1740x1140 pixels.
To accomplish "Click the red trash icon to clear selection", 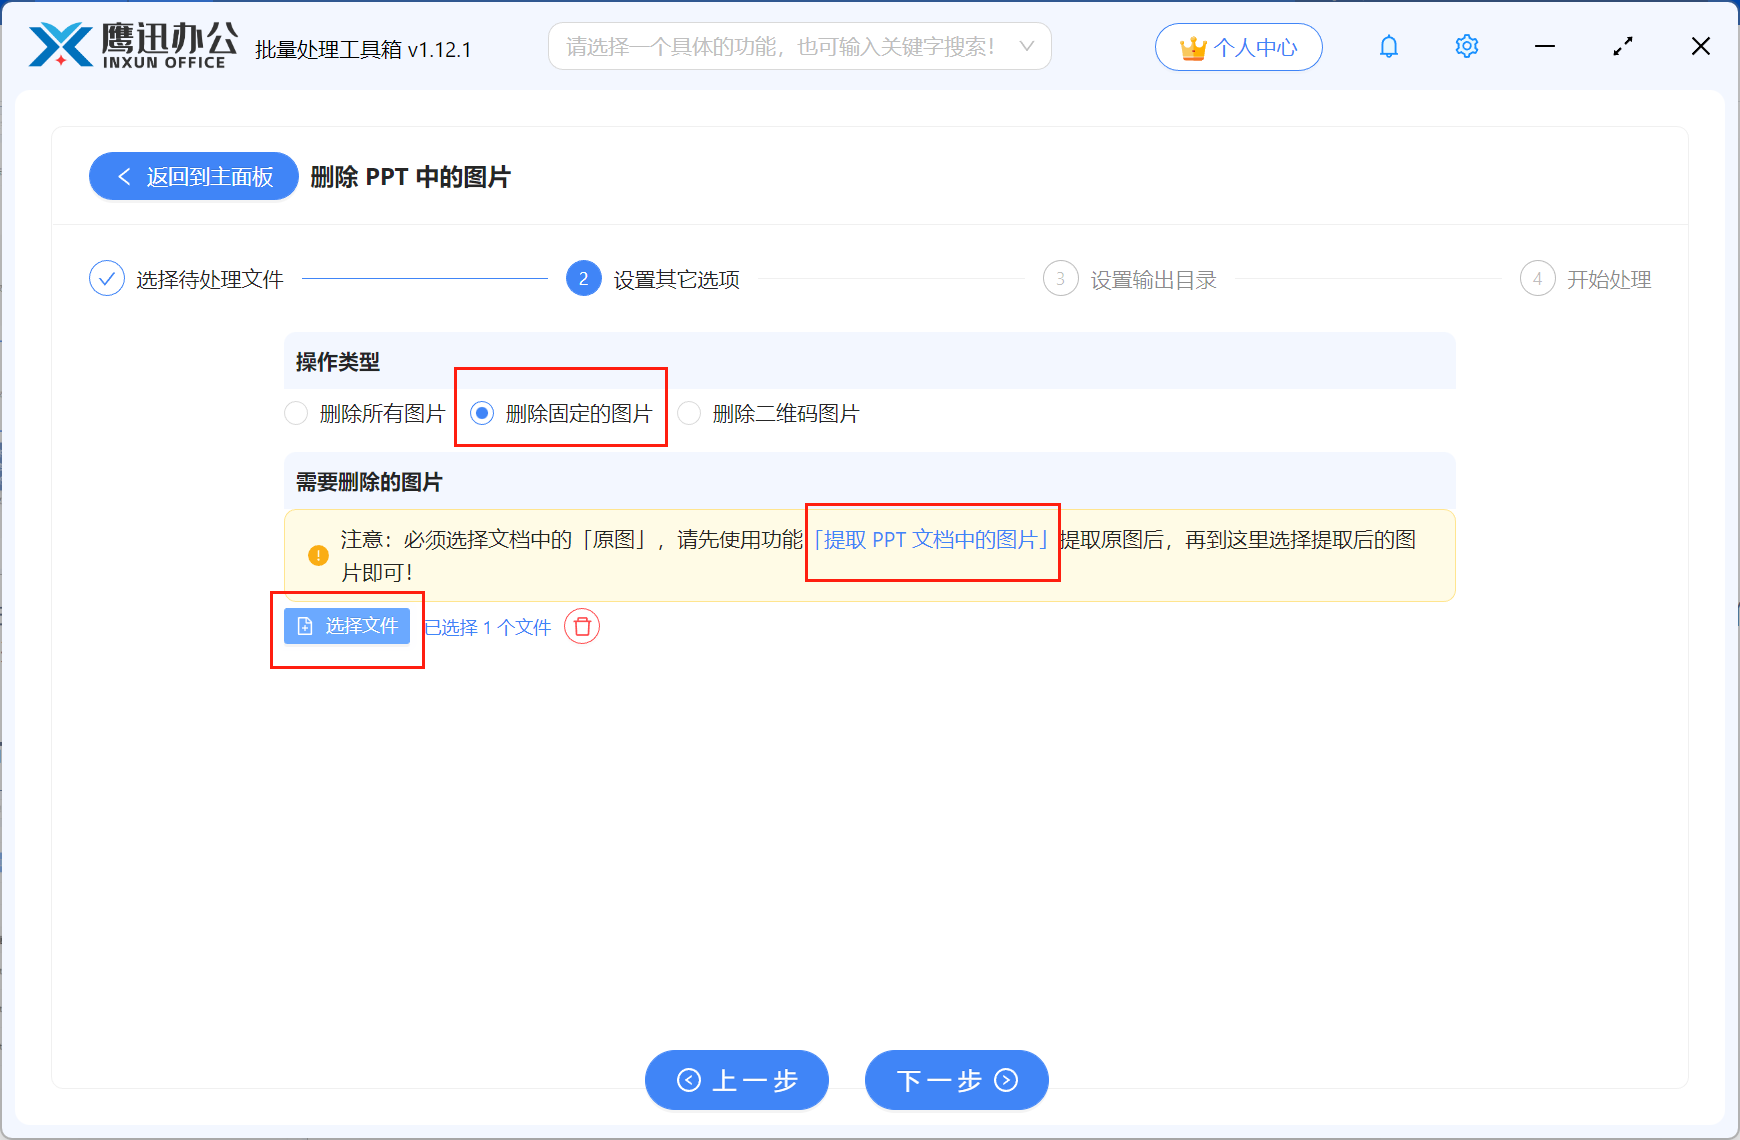I will [x=581, y=626].
